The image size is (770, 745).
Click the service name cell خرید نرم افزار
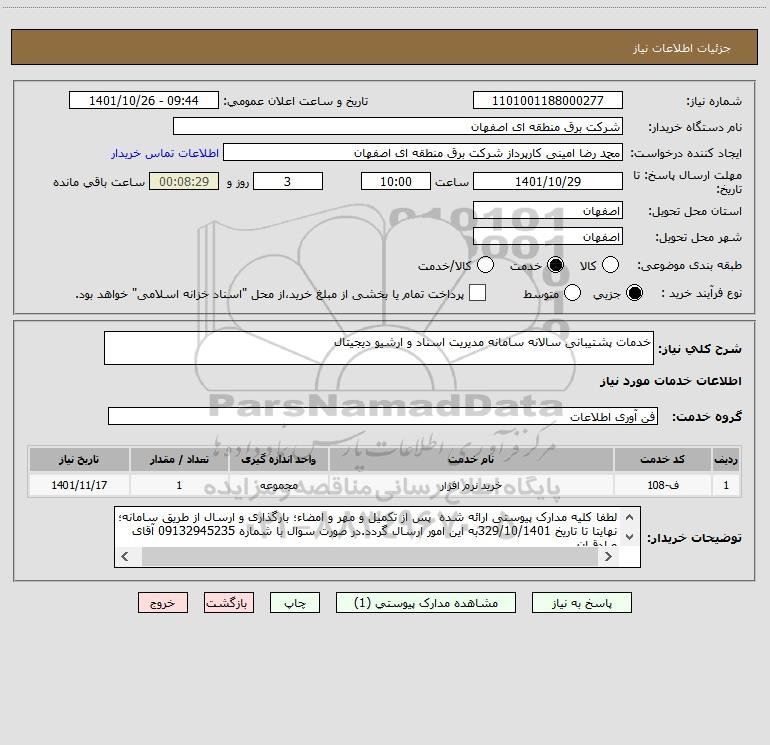click(x=471, y=485)
